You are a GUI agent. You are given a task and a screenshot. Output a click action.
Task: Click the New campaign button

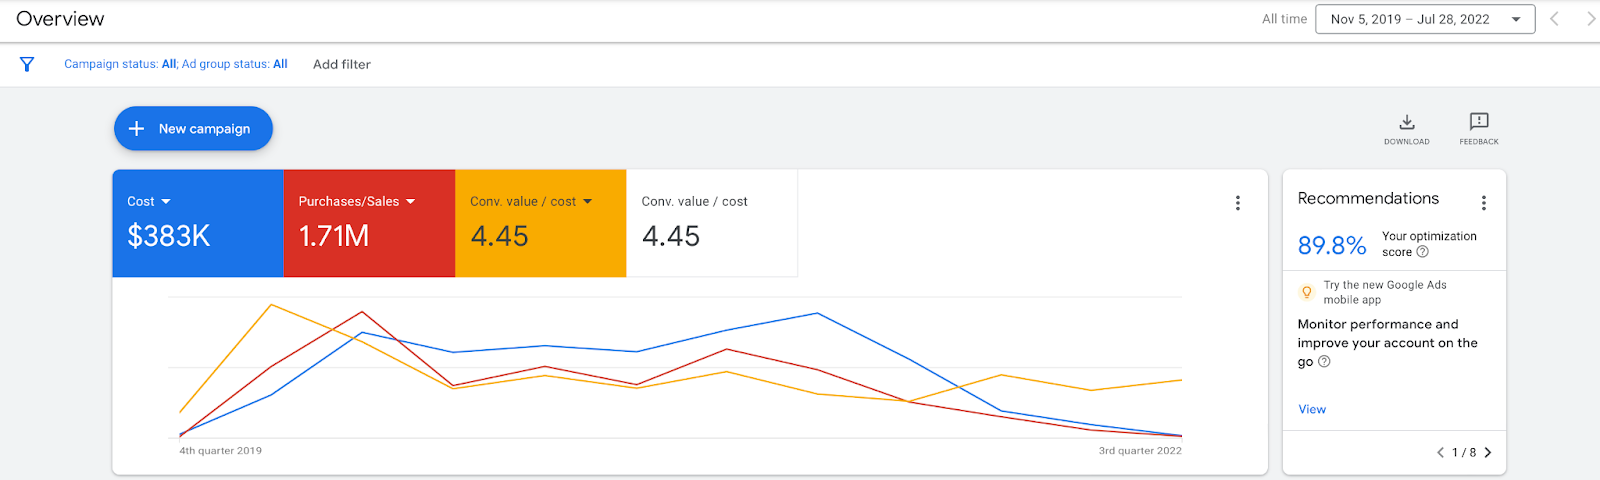pos(193,128)
